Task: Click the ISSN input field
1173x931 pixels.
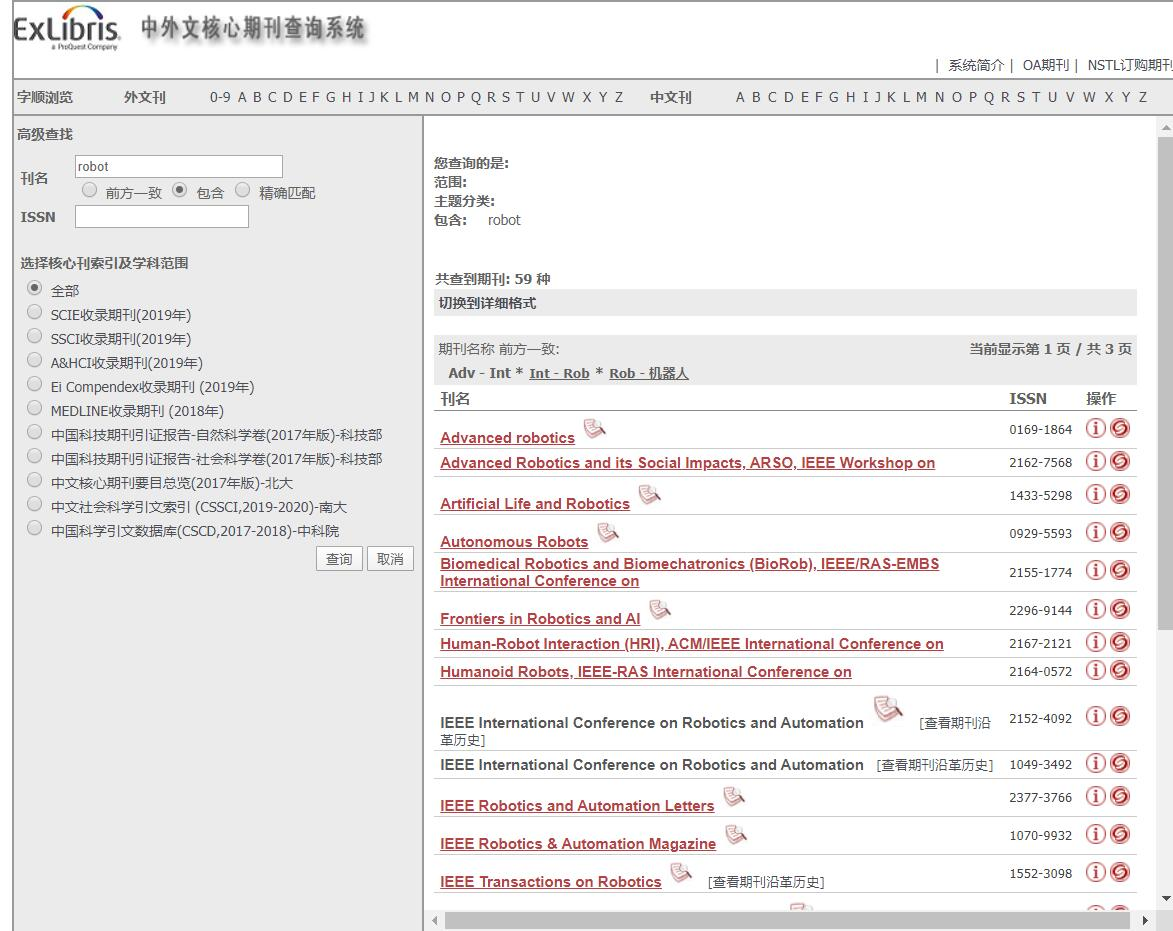Action: 162,217
